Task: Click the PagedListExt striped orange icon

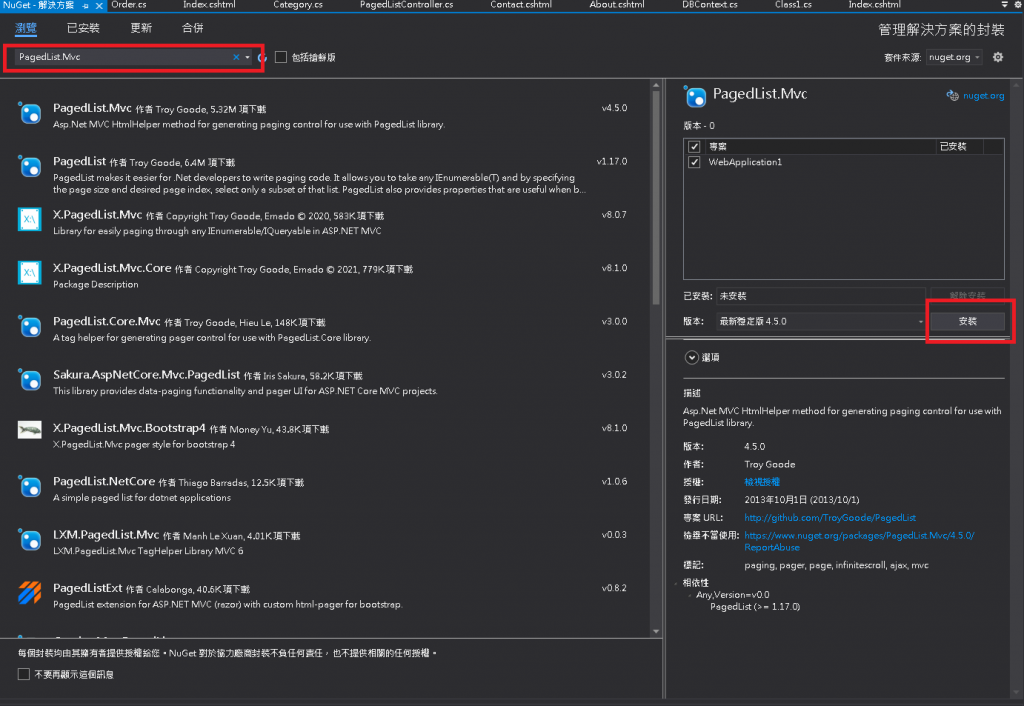Action: pos(29,593)
